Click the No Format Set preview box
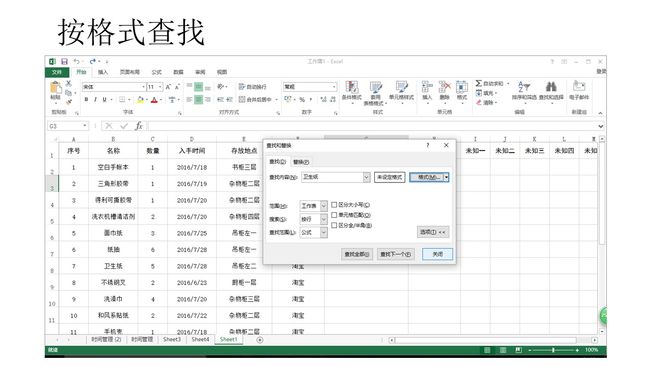 click(390, 177)
